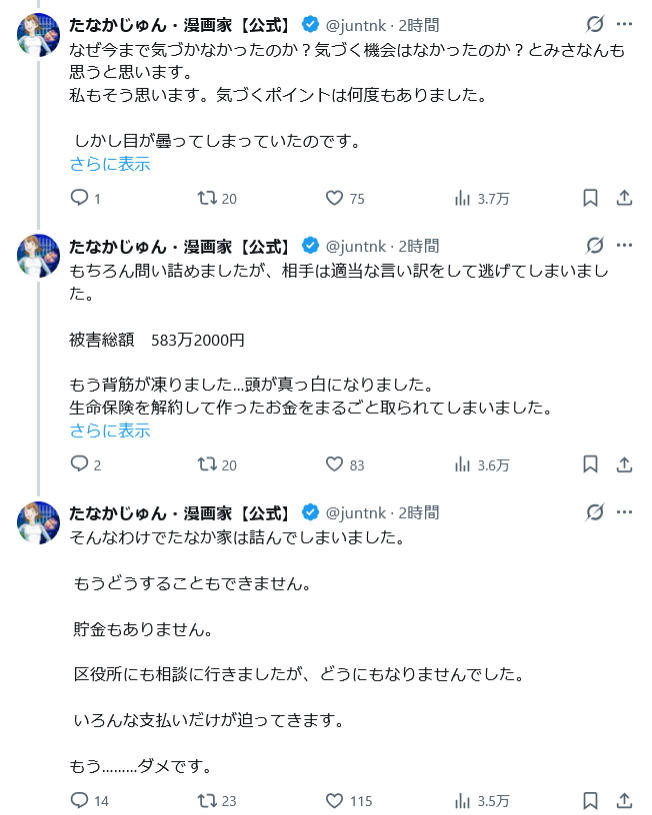
Task: Reply to the tweet with 14 replies
Action: [x=81, y=800]
